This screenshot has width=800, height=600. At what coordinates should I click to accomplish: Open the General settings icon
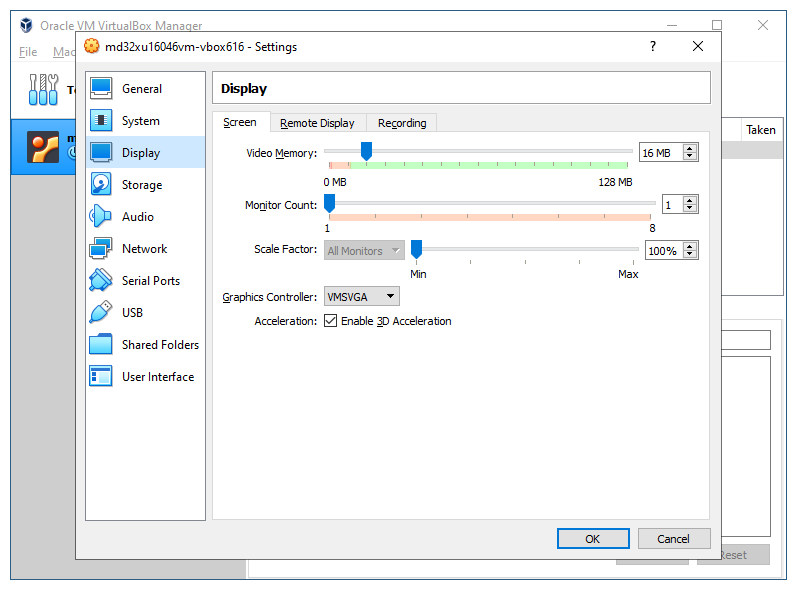[101, 88]
